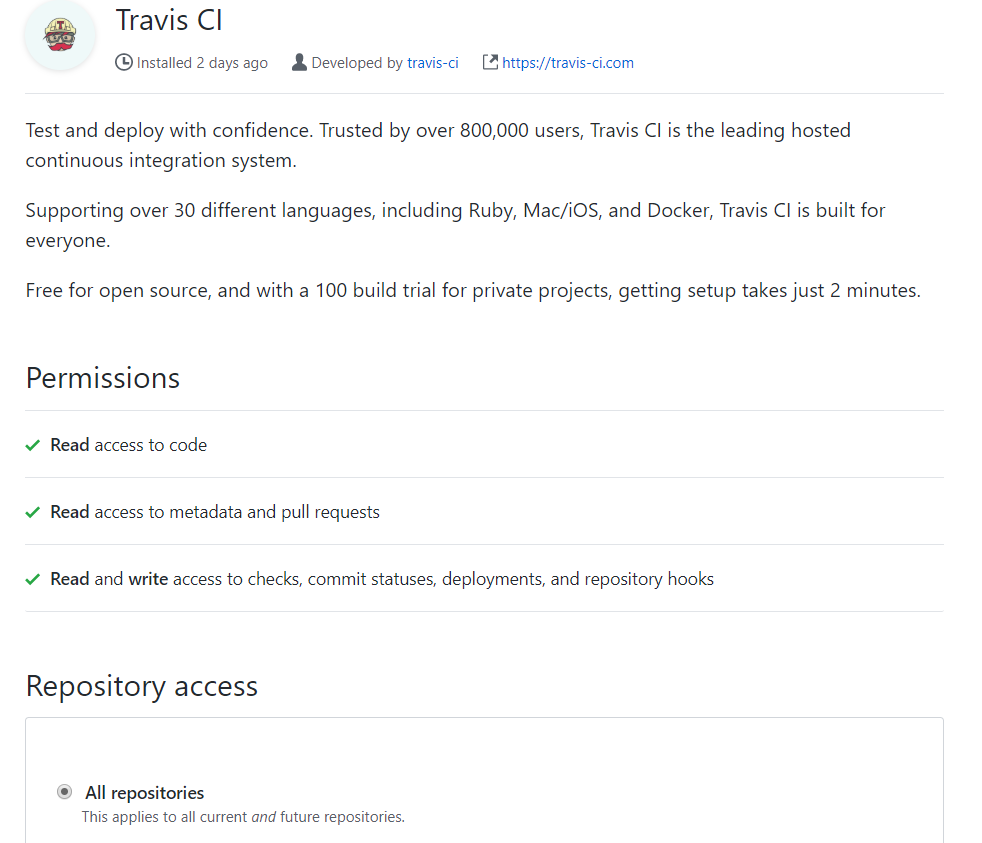This screenshot has width=982, height=843.
Task: Click the Travis CI page title
Action: [169, 20]
